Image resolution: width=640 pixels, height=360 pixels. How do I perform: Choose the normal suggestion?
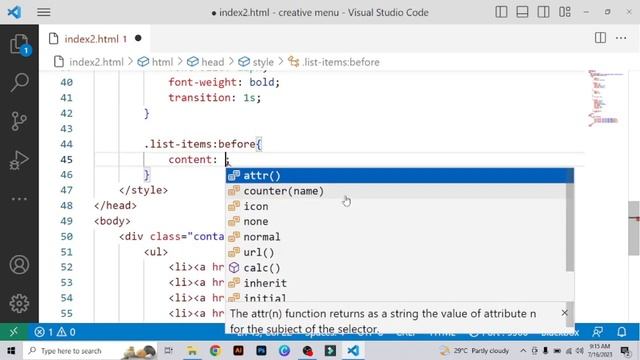(x=397, y=237)
